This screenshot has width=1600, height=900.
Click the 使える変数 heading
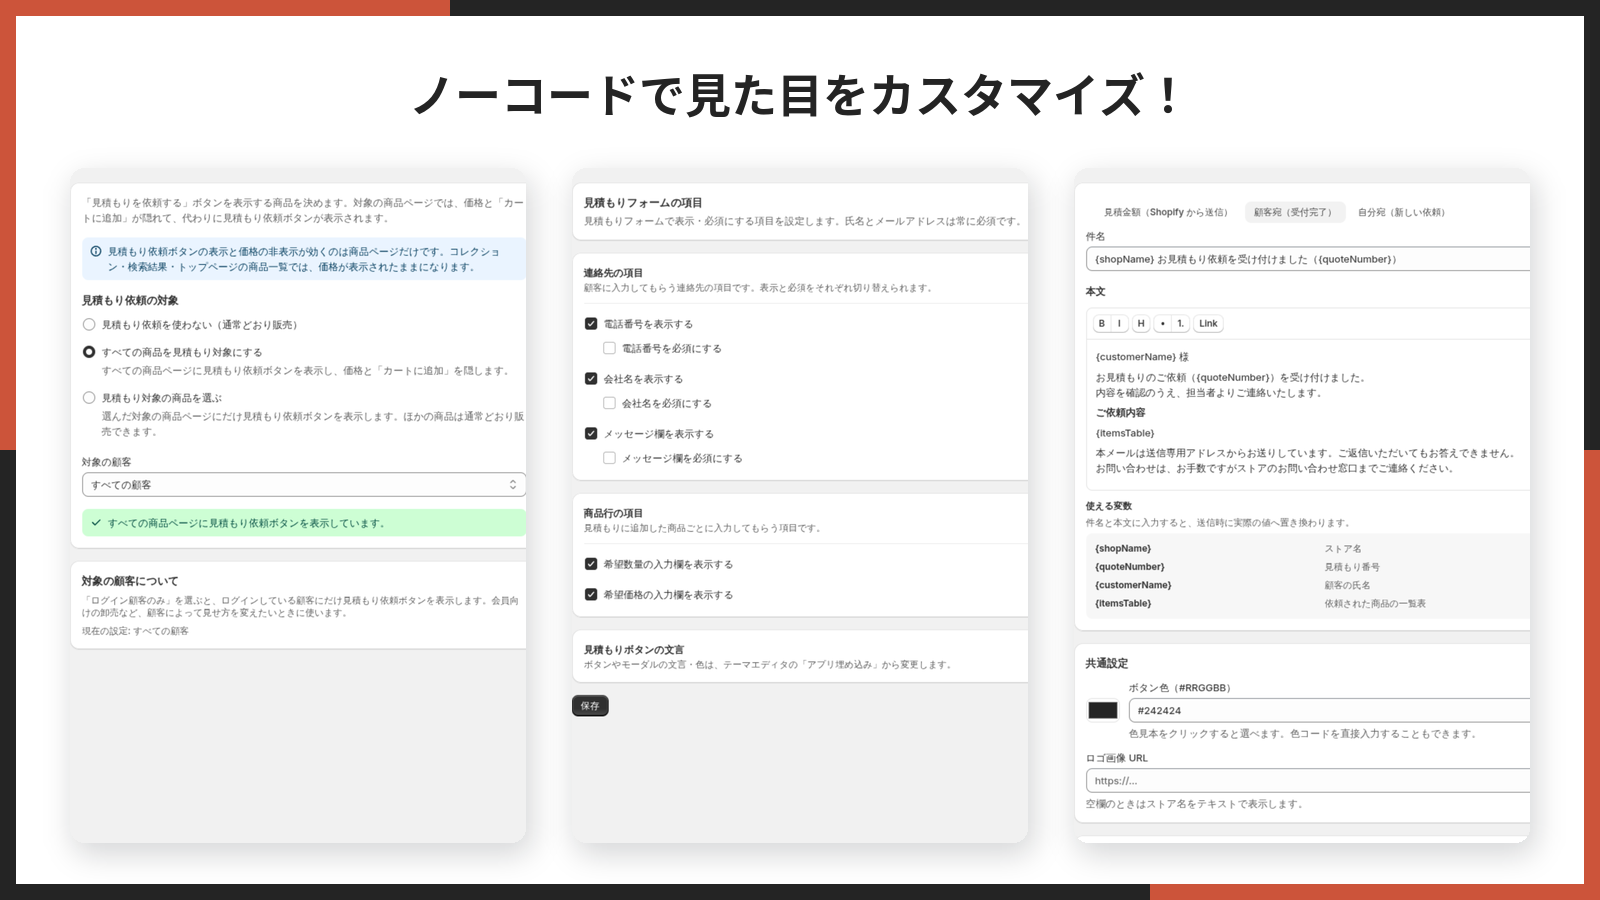coord(1109,506)
